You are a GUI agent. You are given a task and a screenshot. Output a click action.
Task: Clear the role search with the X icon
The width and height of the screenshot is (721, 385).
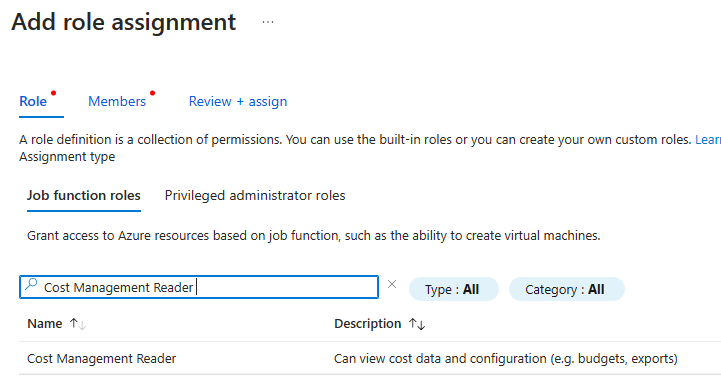(392, 284)
